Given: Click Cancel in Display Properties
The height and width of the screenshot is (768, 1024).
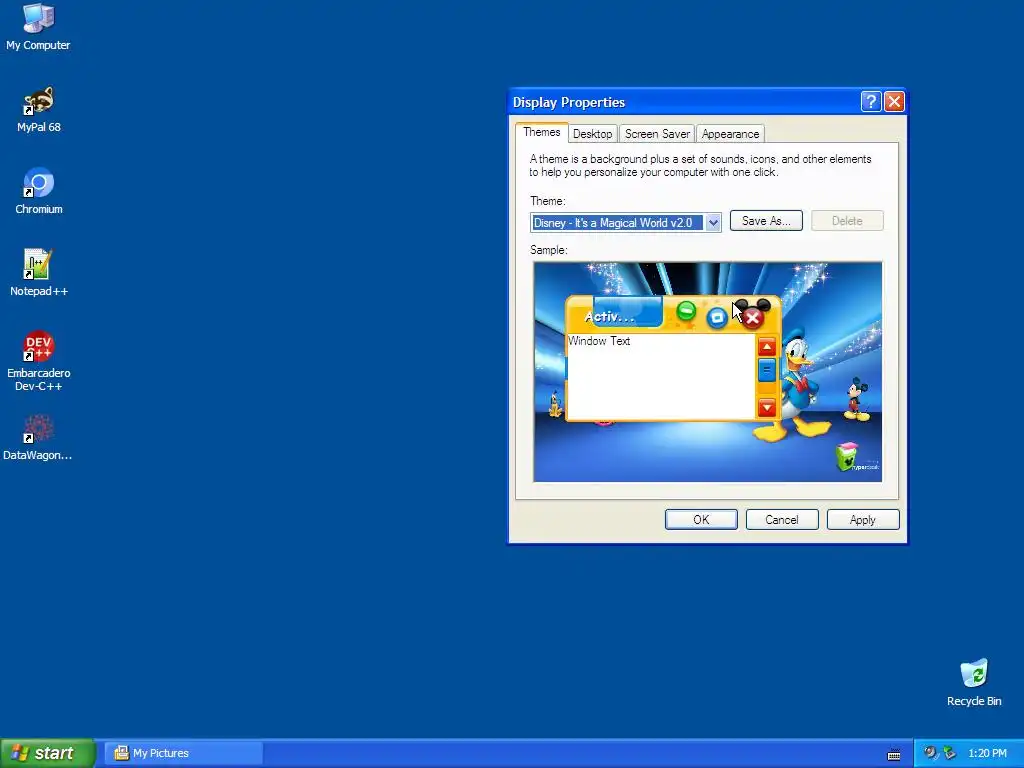Looking at the screenshot, I should [782, 520].
